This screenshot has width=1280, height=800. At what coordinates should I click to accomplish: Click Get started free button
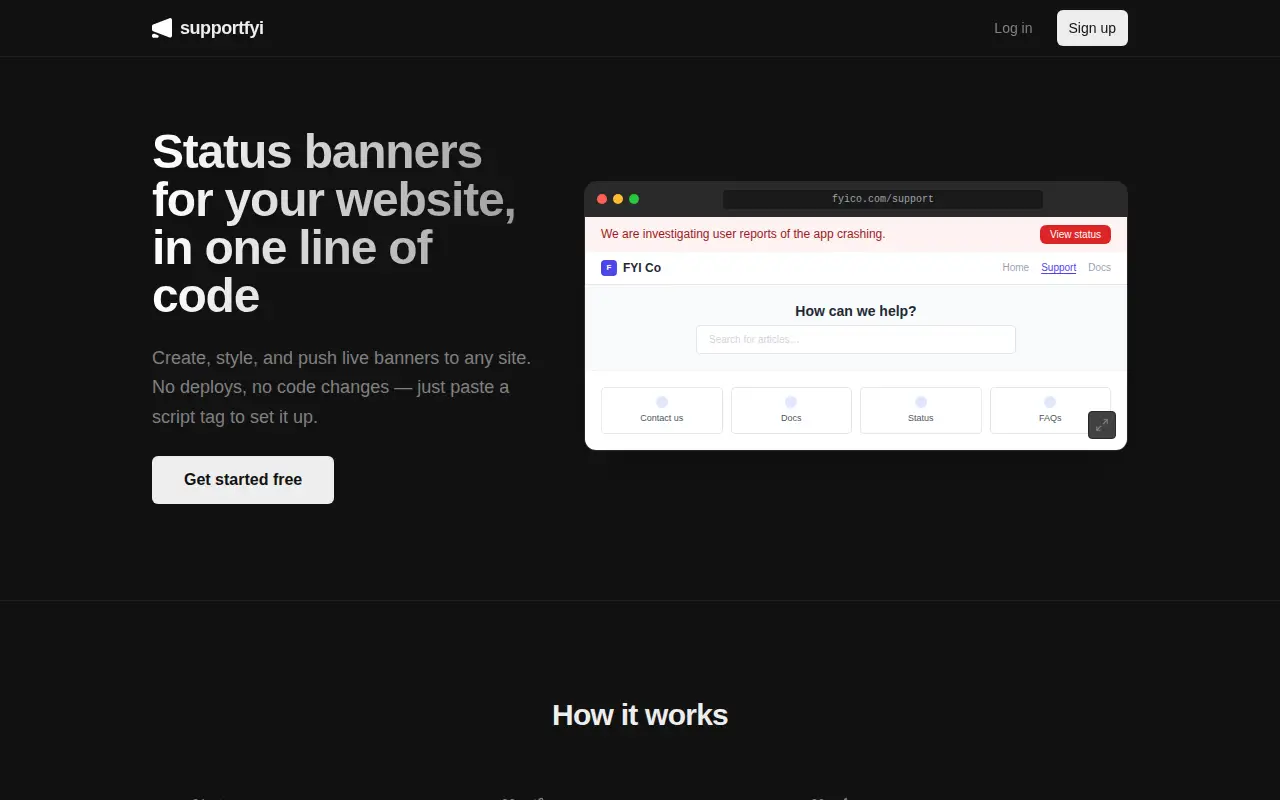(x=243, y=480)
